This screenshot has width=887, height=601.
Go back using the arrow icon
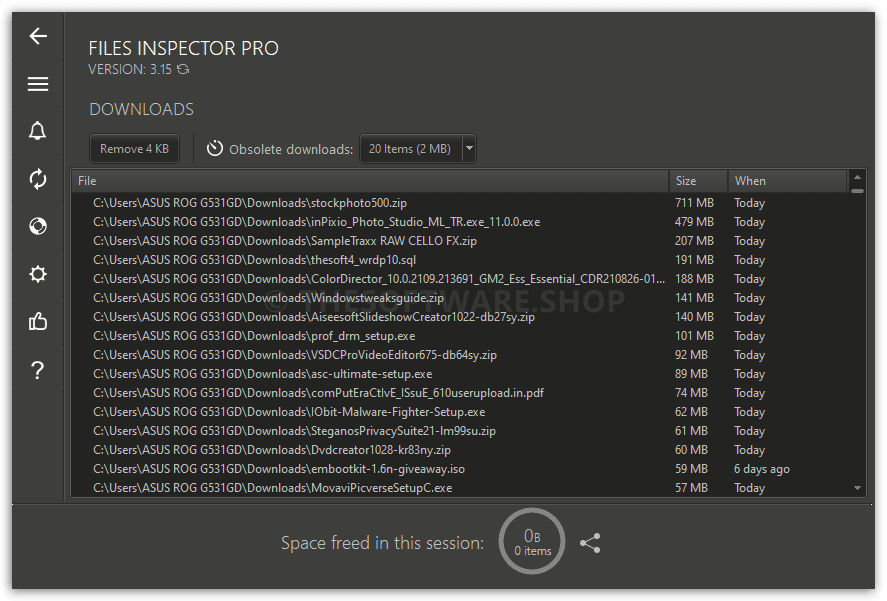point(38,36)
